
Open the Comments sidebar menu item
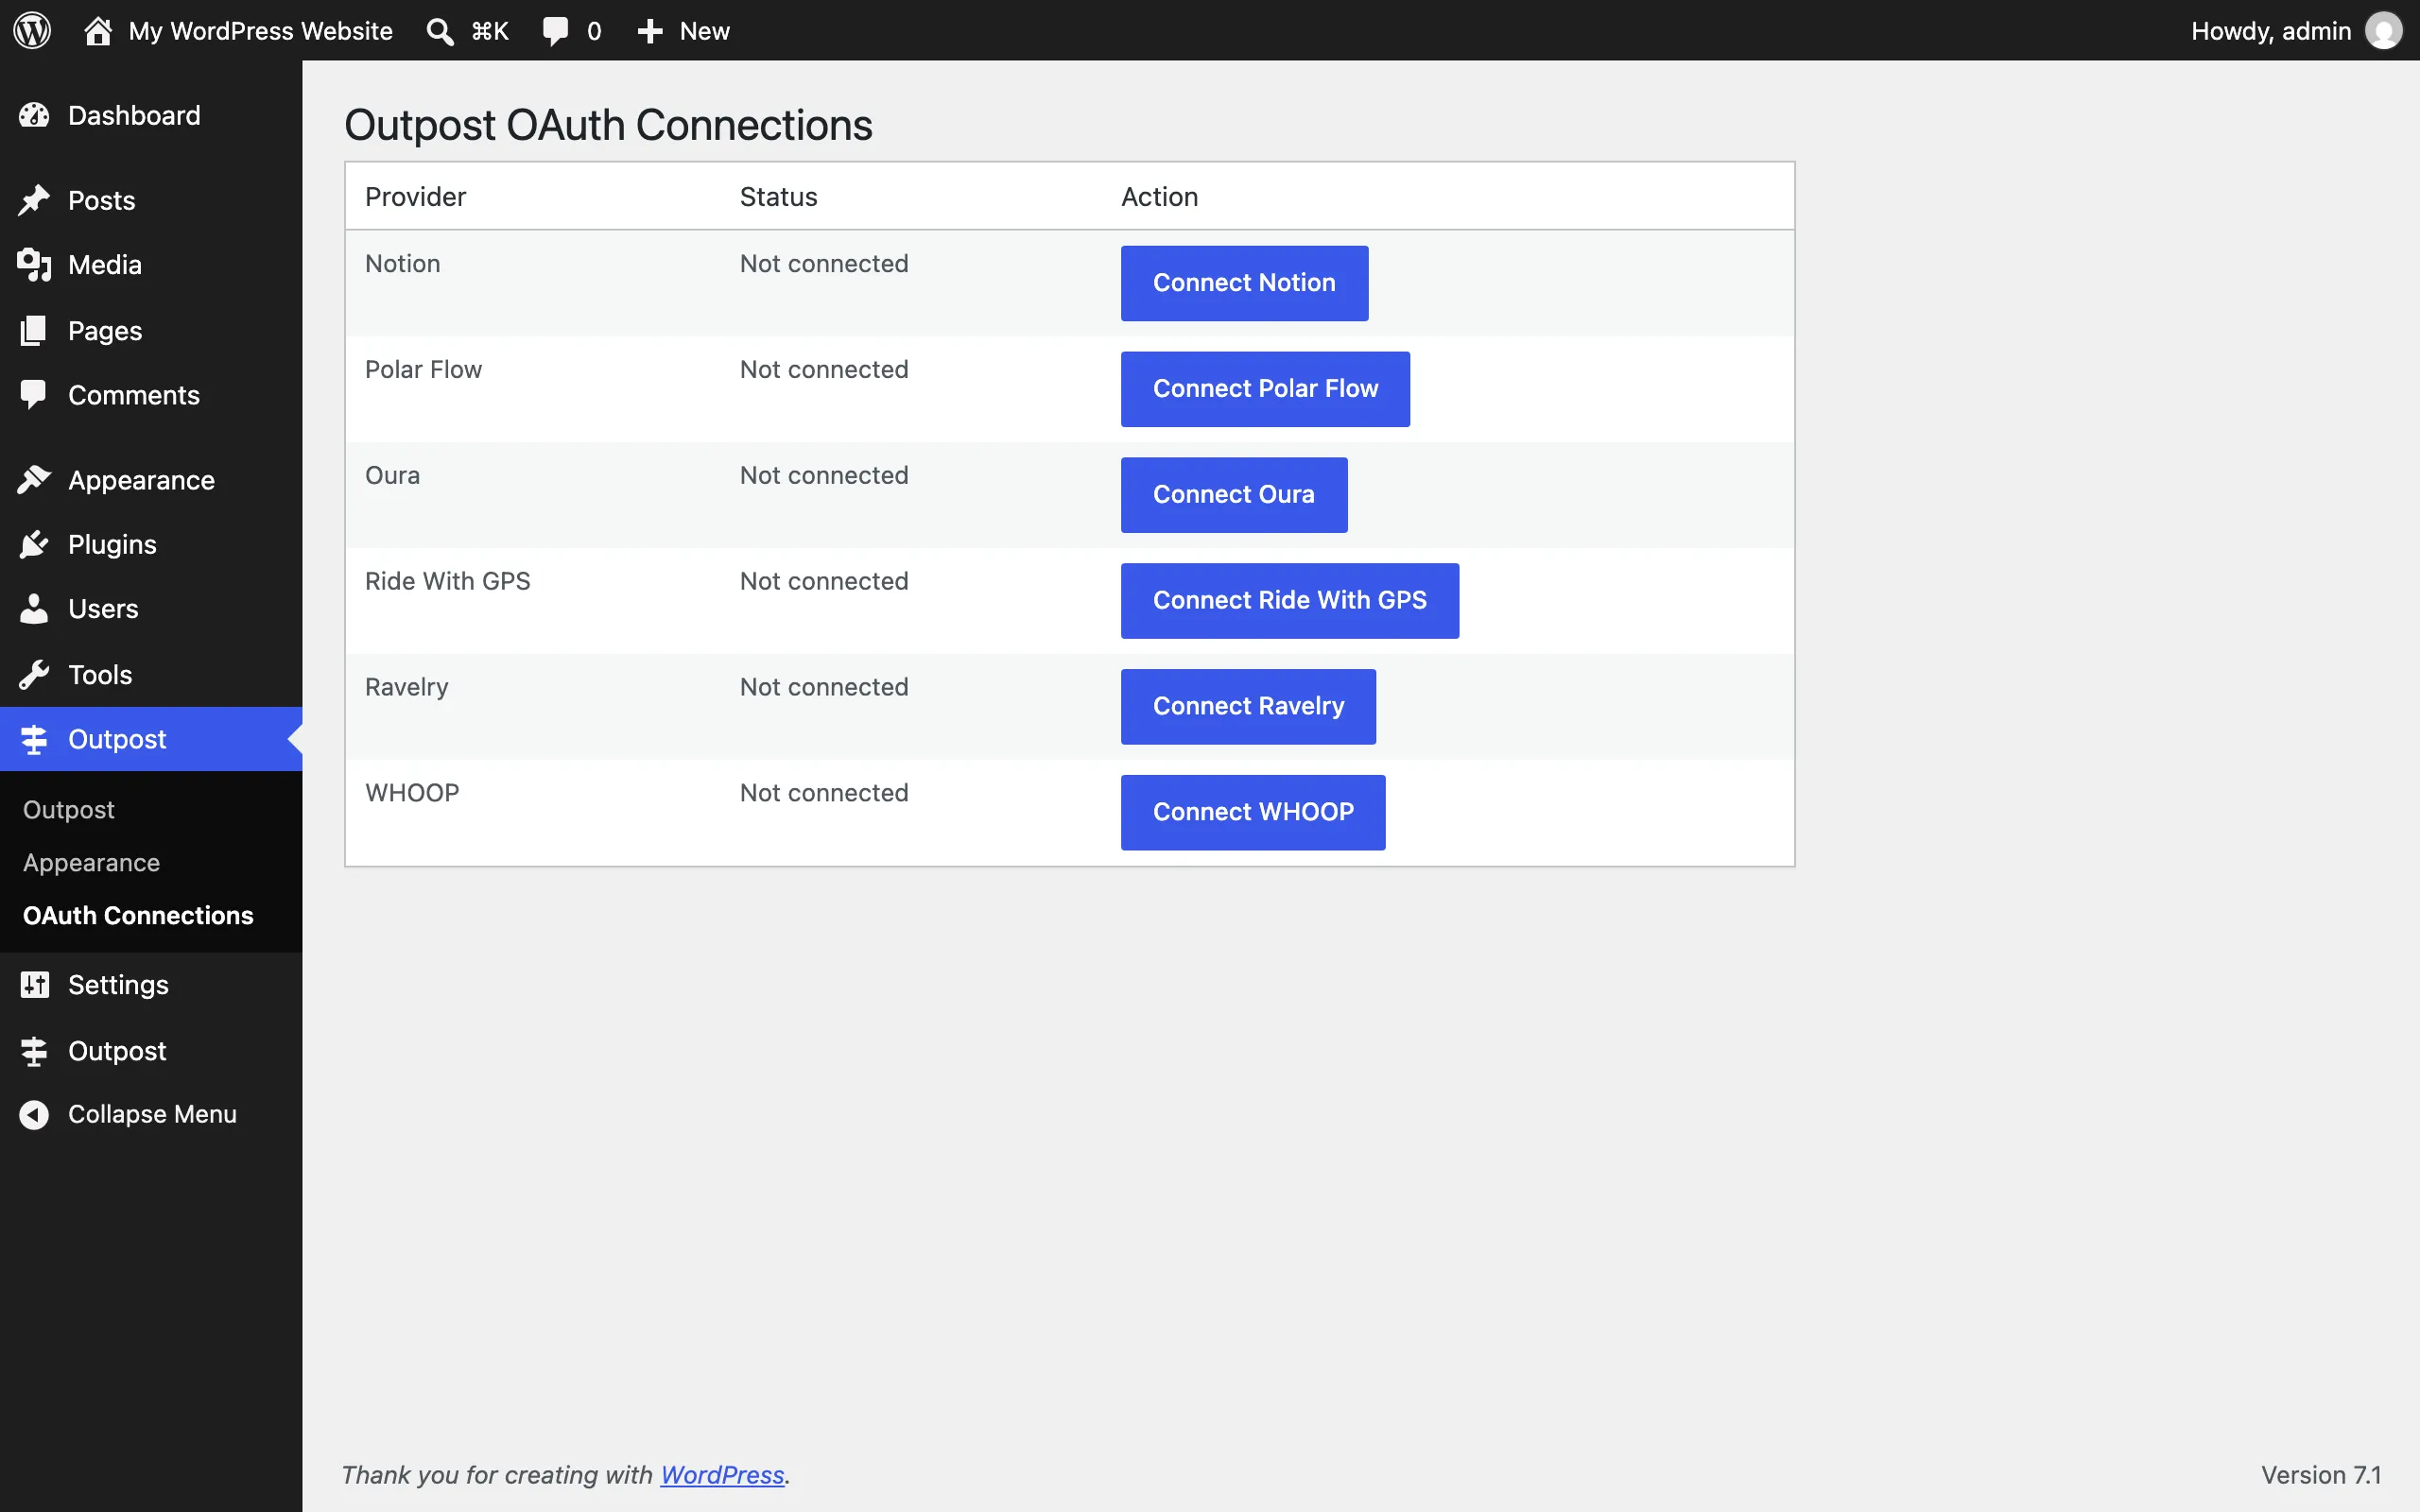click(151, 395)
